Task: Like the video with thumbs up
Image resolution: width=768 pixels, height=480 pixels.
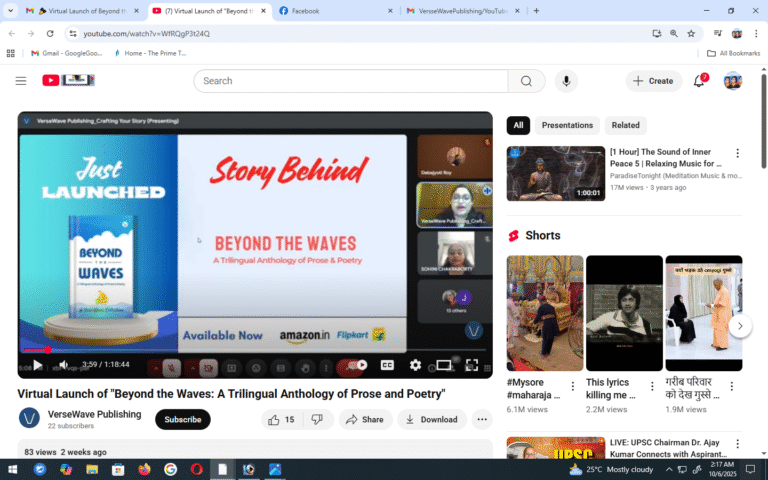Action: pos(275,420)
